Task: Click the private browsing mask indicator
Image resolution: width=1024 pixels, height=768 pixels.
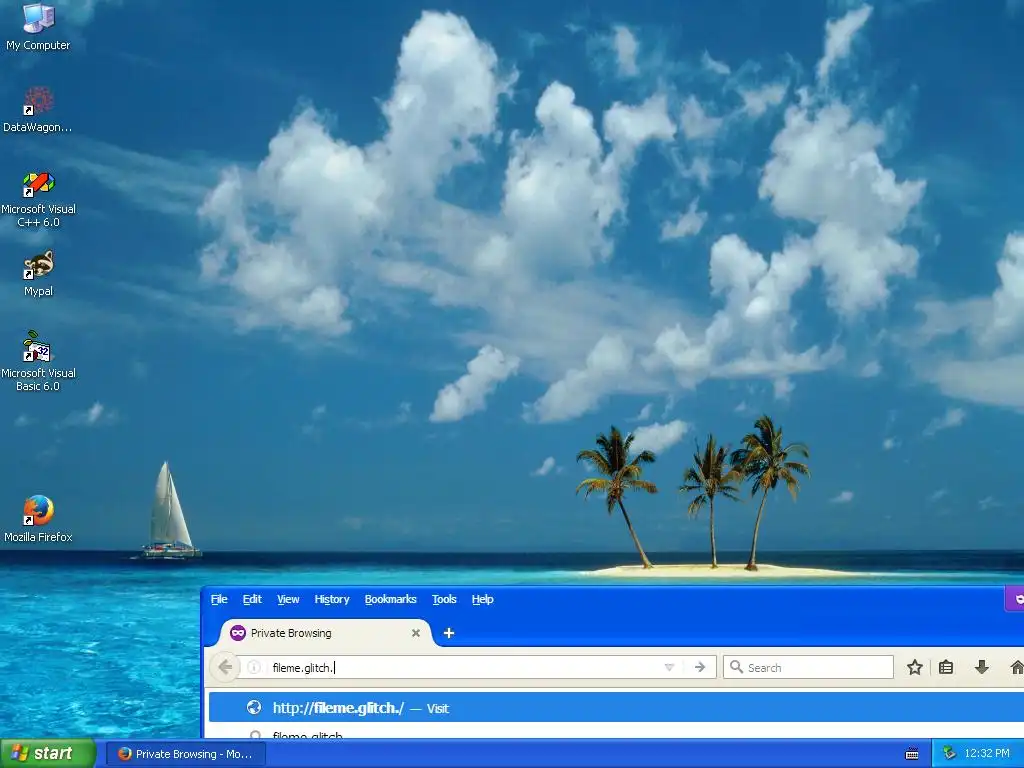Action: (1015, 599)
